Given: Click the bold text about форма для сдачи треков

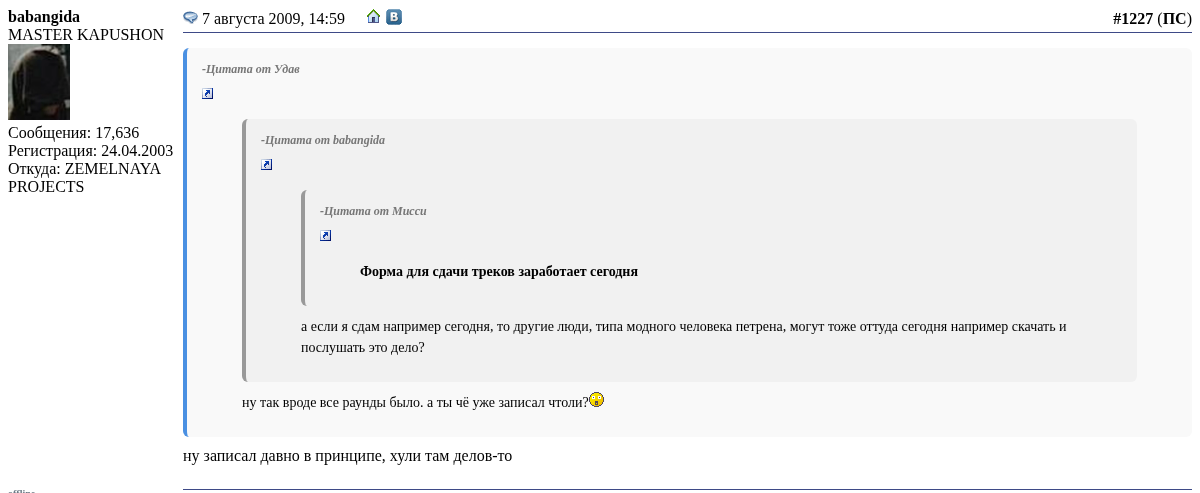Looking at the screenshot, I should pos(498,271).
